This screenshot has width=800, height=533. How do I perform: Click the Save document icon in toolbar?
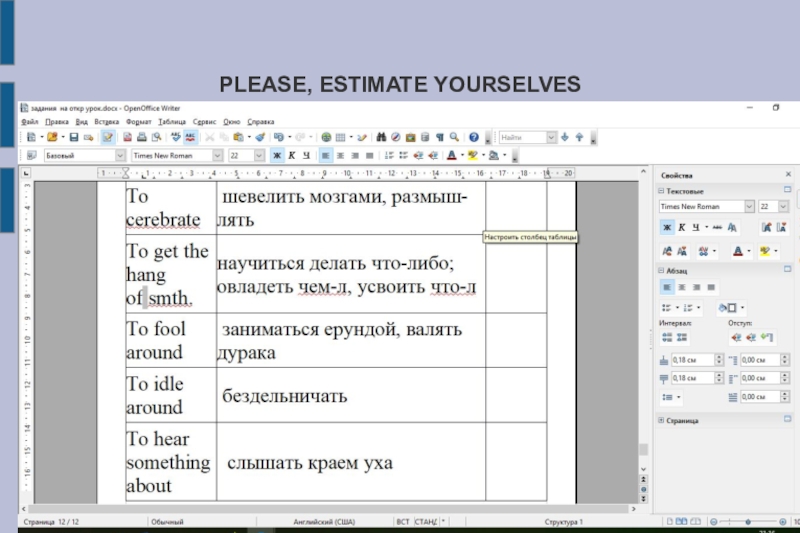click(x=74, y=137)
